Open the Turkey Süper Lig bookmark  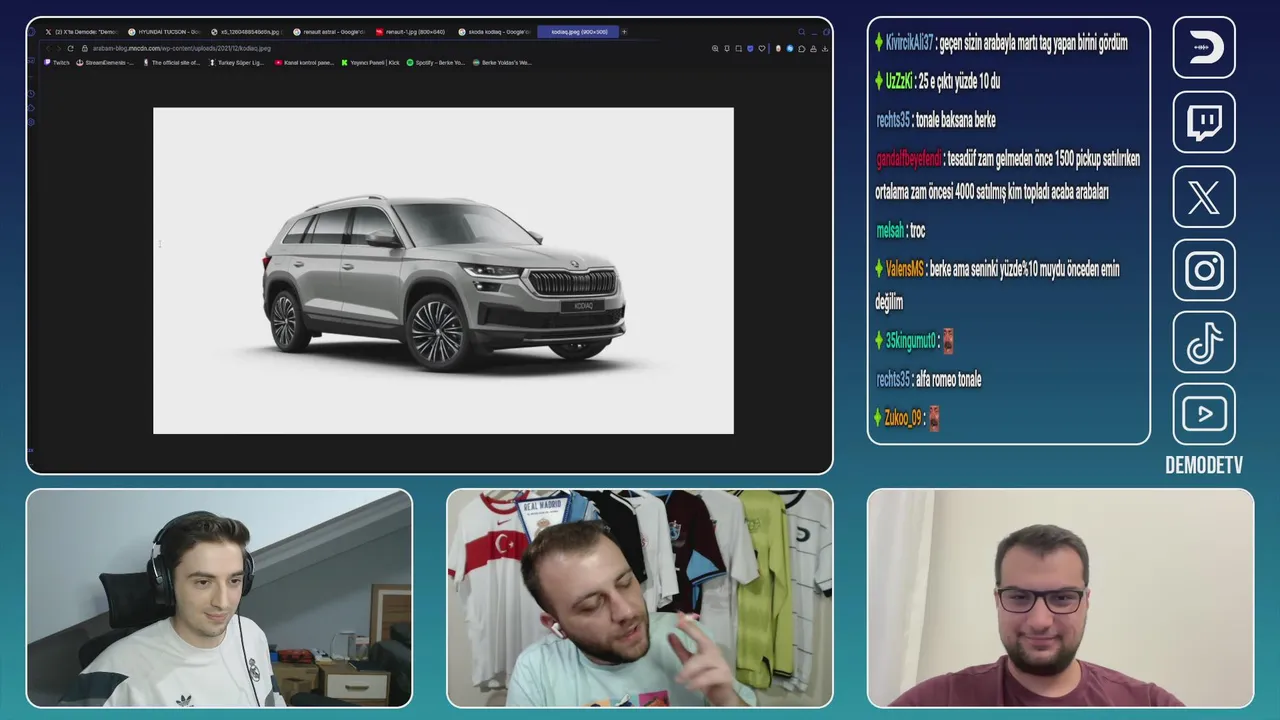tap(238, 62)
